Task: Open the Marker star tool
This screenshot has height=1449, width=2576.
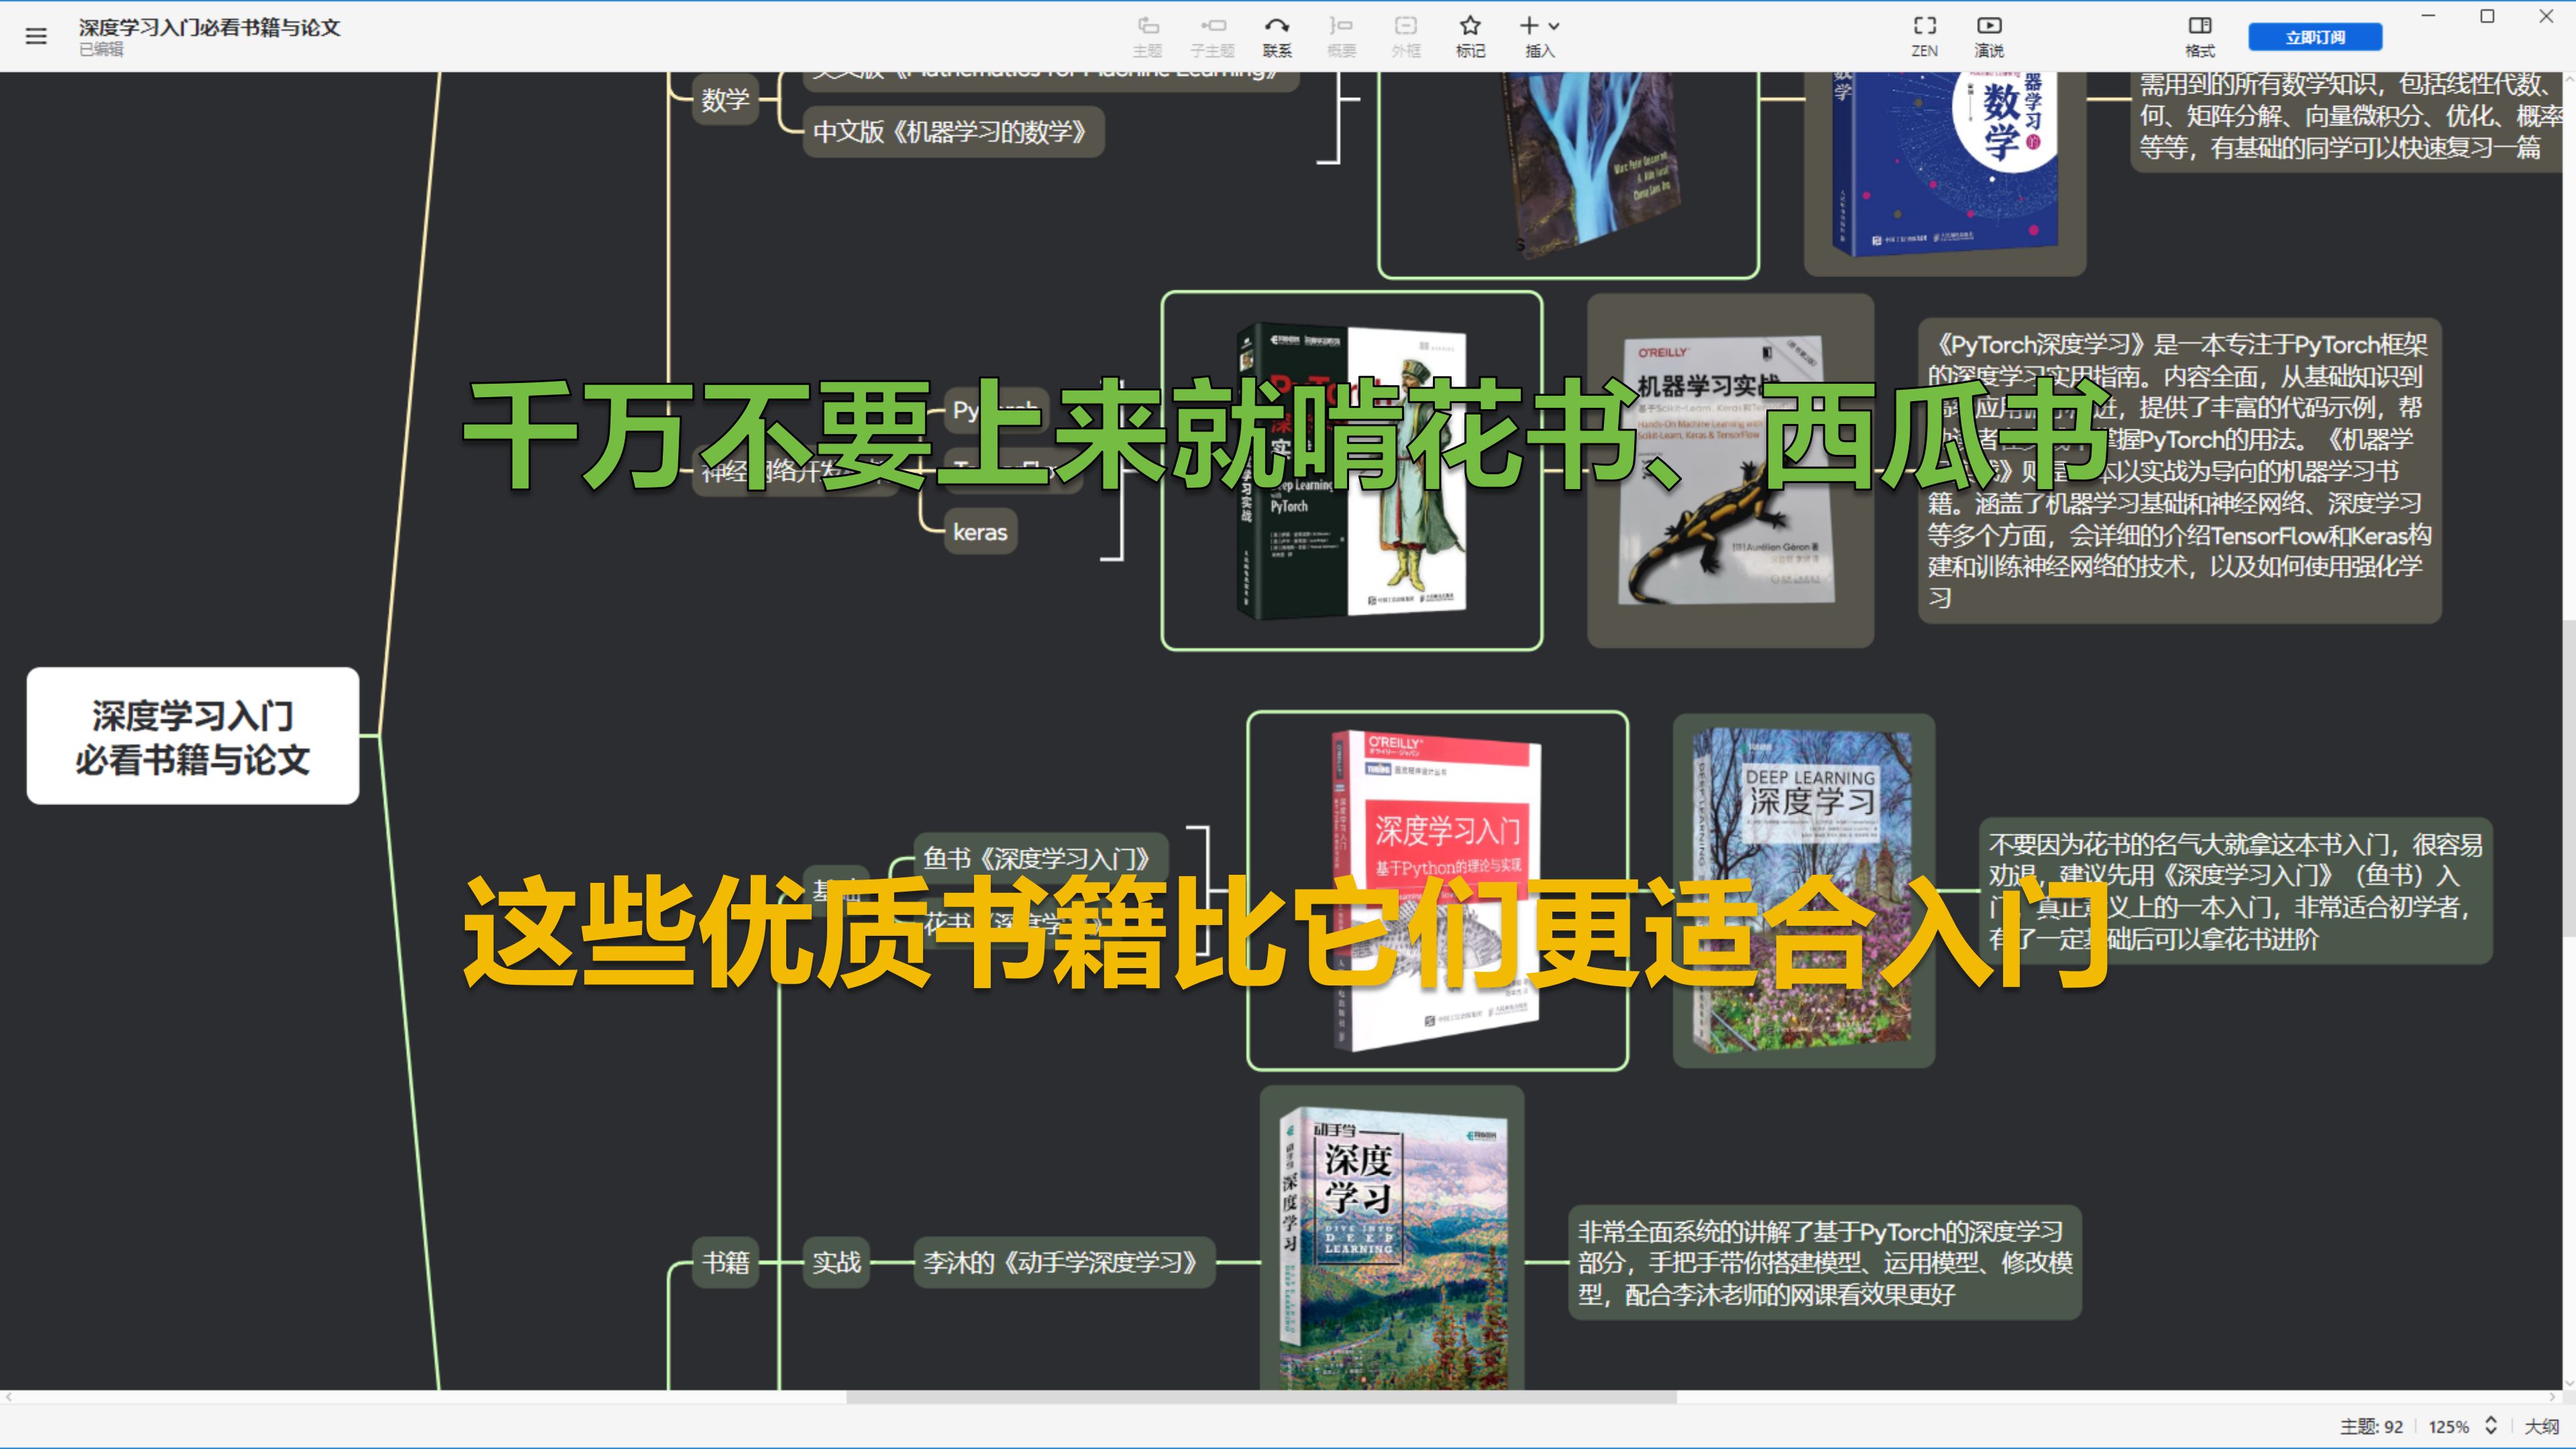Action: point(1470,36)
